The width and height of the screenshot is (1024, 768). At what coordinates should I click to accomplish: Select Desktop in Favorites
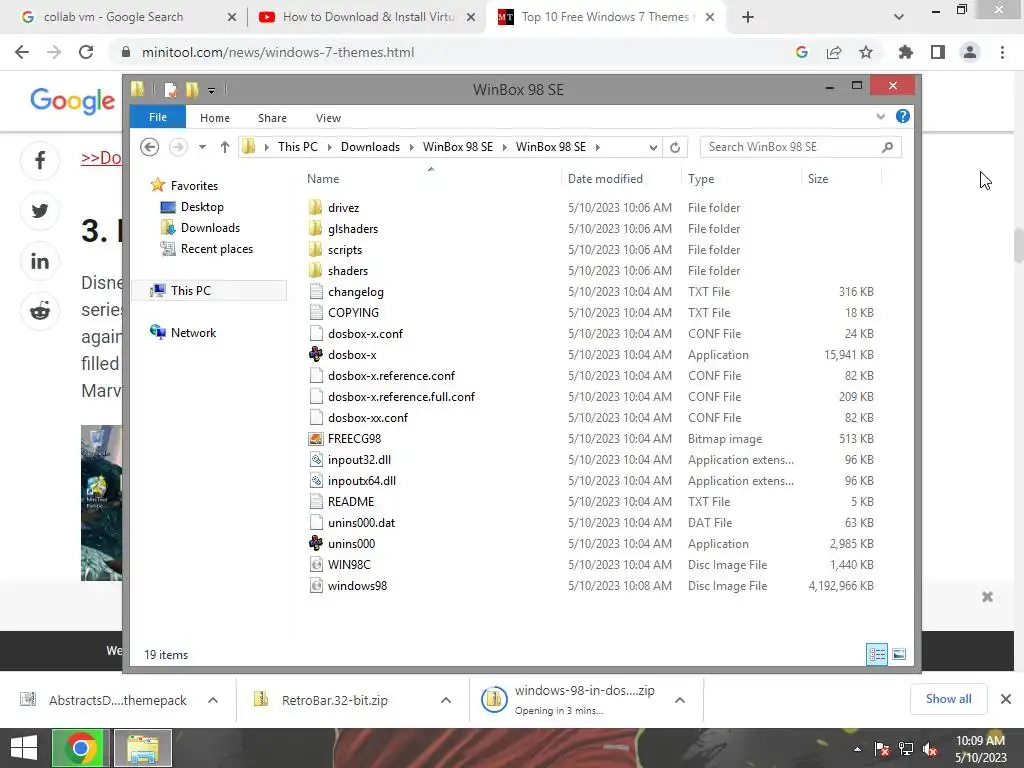(x=202, y=207)
